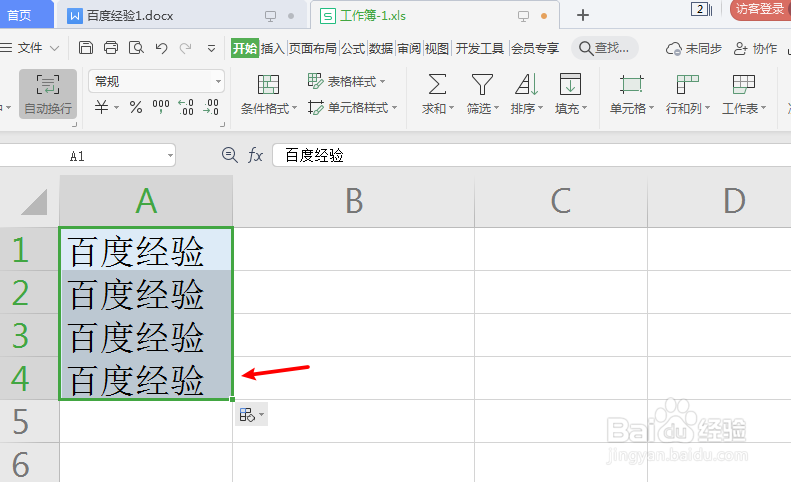Click the select-all corner triangle
The height and width of the screenshot is (482, 791).
(x=34, y=201)
